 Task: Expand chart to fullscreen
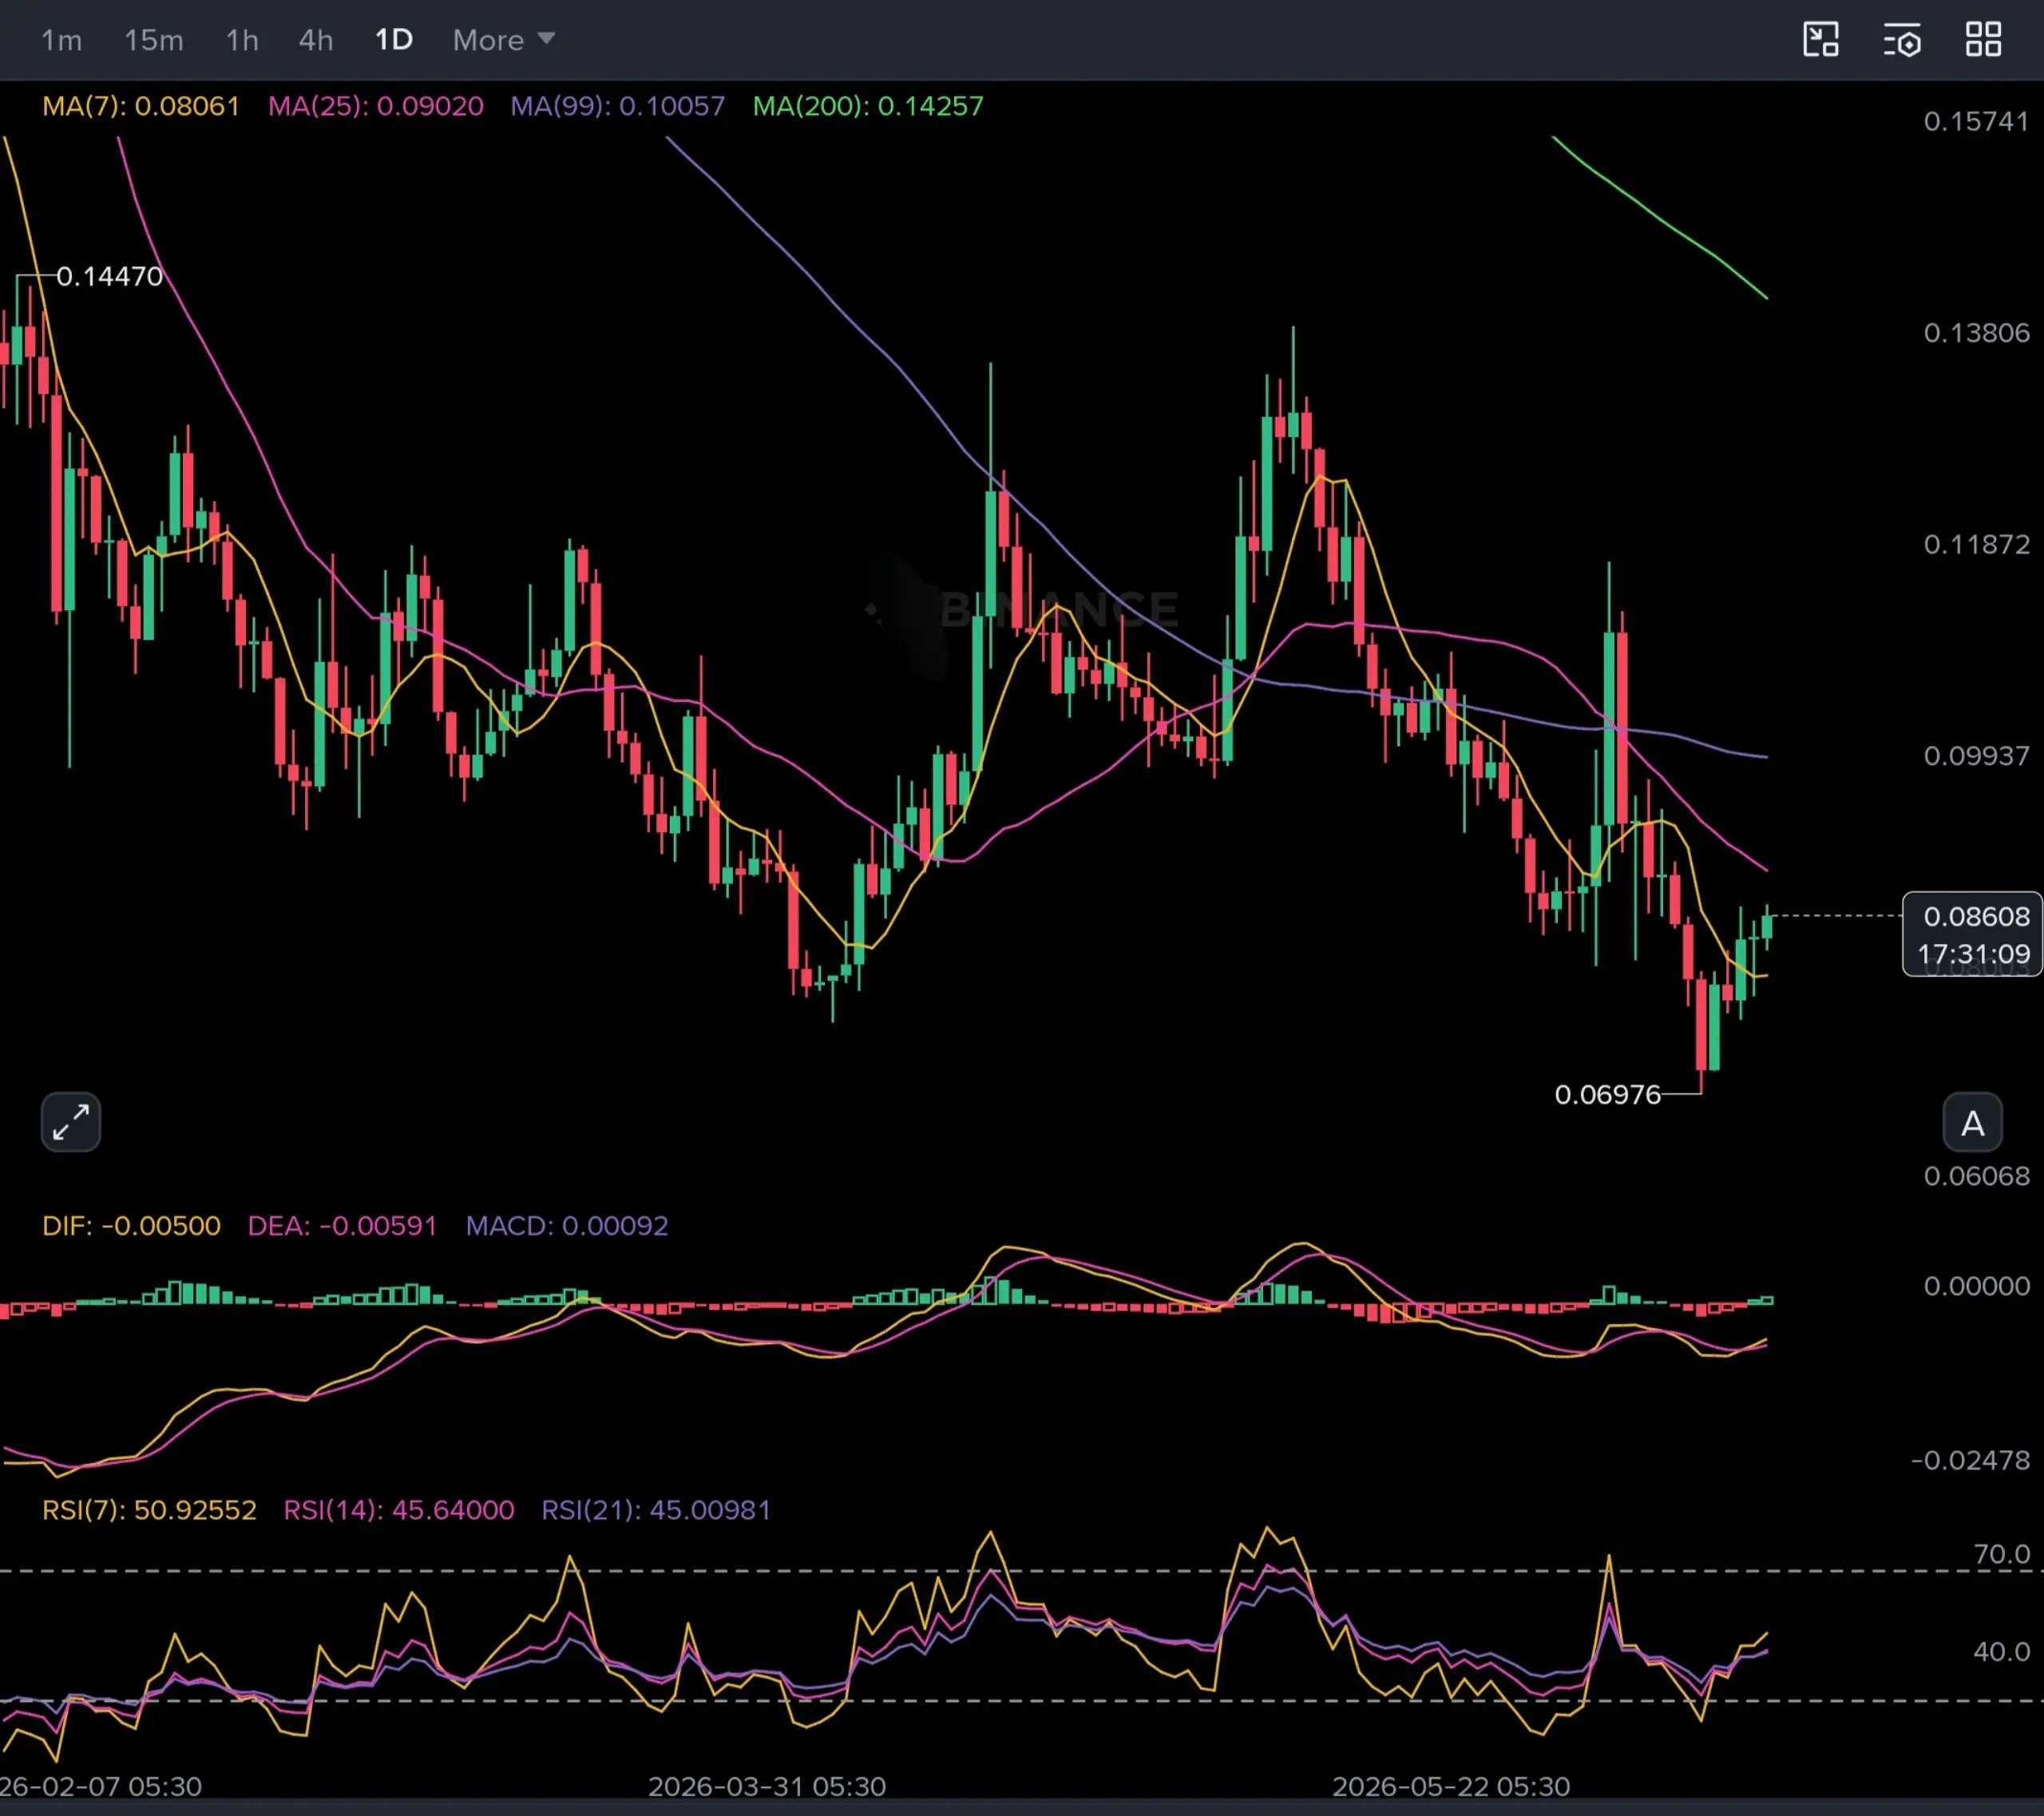pos(71,1122)
